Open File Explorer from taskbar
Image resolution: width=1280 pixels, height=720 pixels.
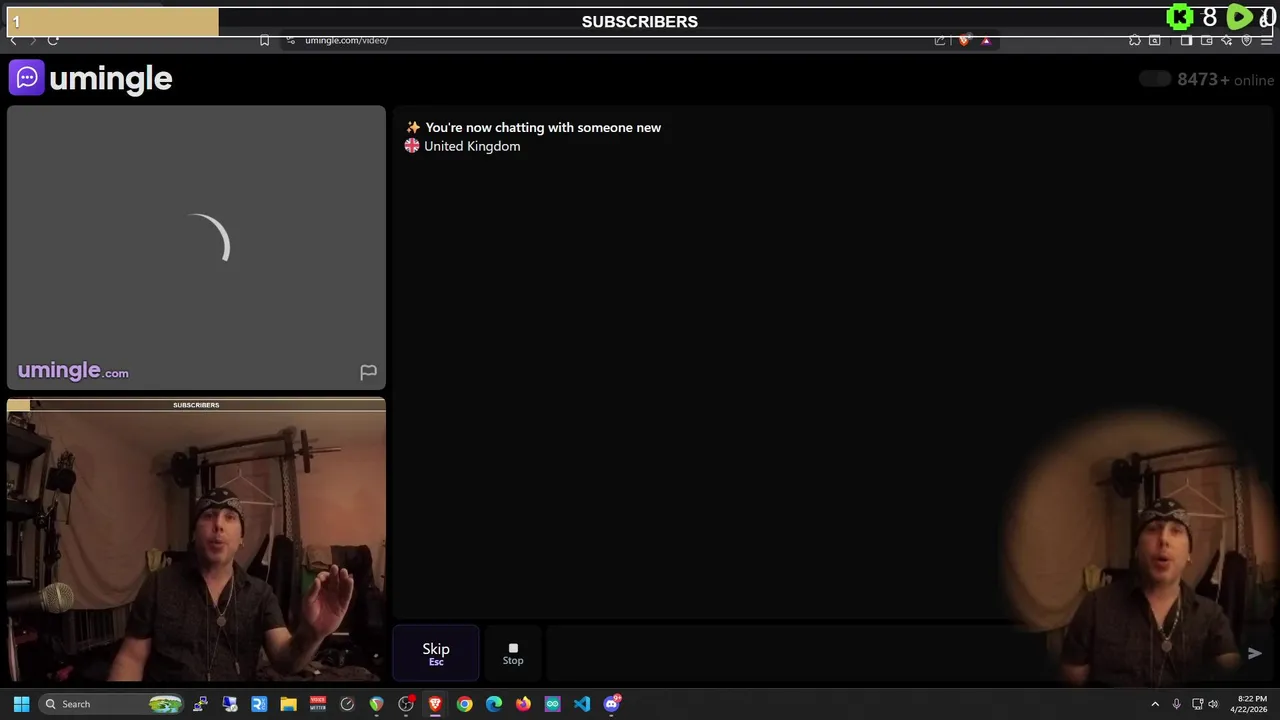tap(288, 704)
